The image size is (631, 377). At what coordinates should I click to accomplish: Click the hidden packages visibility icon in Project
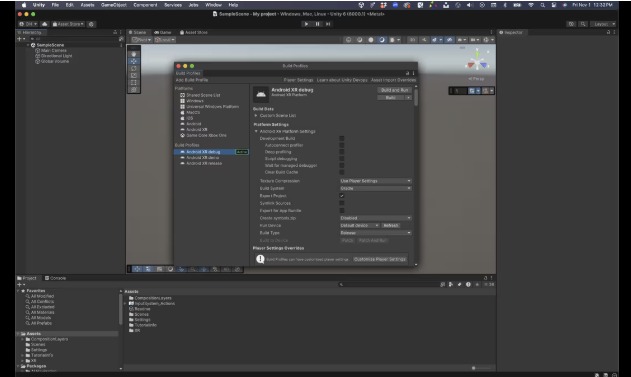point(489,284)
